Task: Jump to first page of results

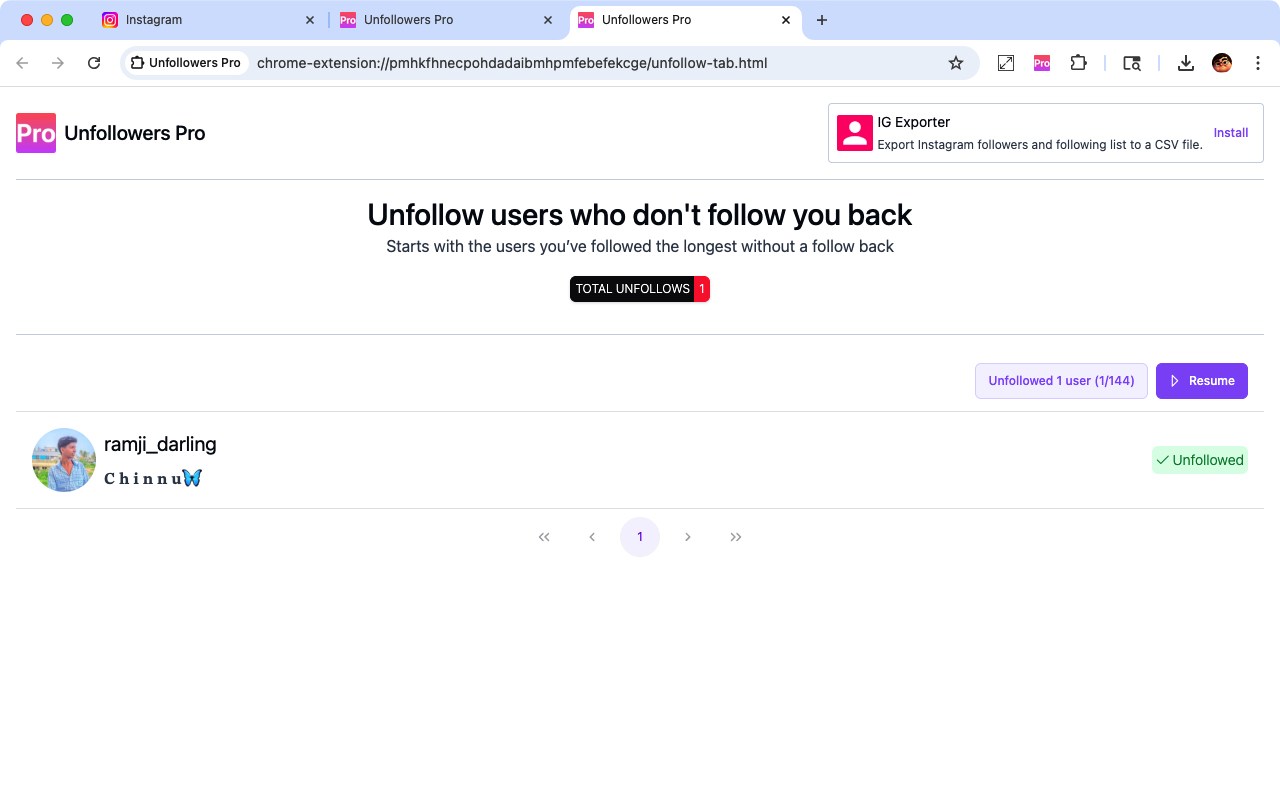Action: (544, 537)
